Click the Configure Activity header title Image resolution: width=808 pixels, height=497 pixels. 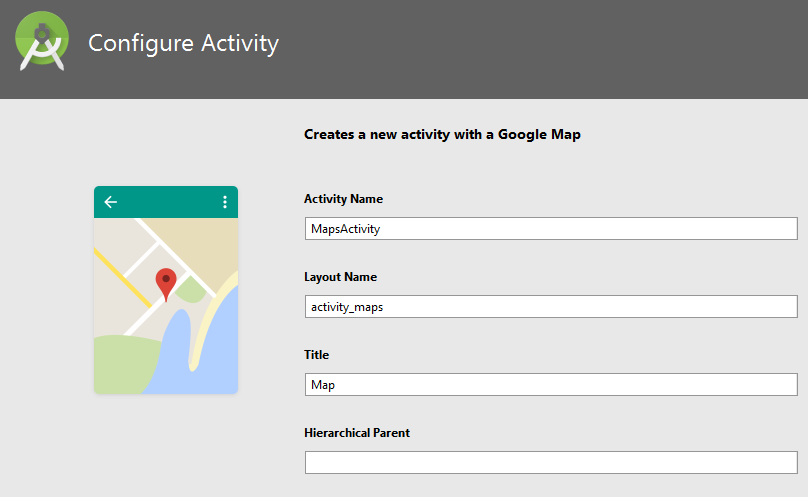(x=183, y=43)
